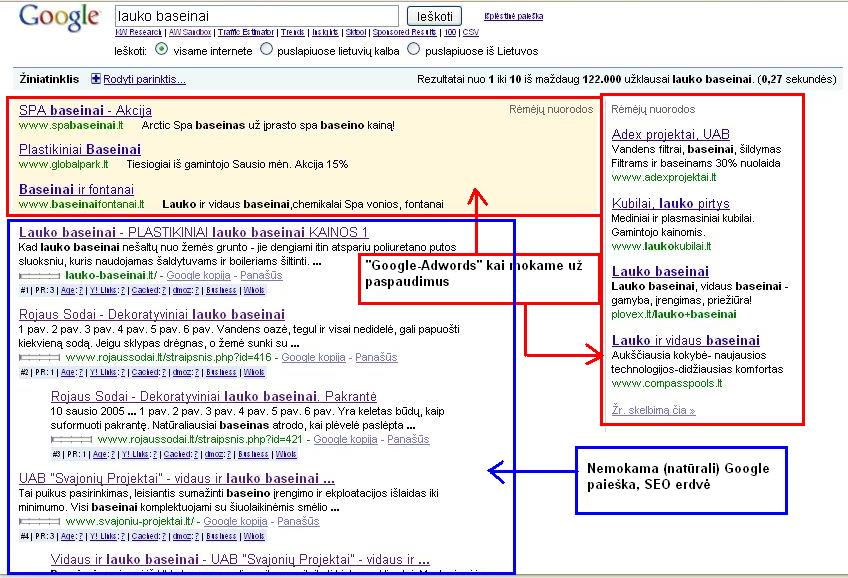848x578 pixels.
Task: Open the 'Adex projektai, UAB' ad
Action: click(671, 134)
